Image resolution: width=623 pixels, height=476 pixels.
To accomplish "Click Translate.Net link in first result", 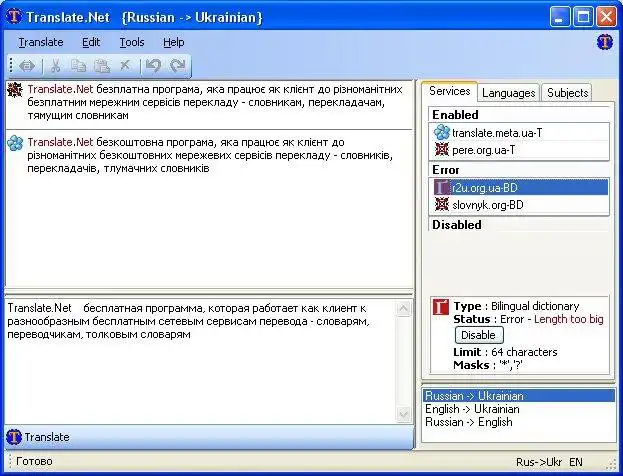I will coord(60,89).
